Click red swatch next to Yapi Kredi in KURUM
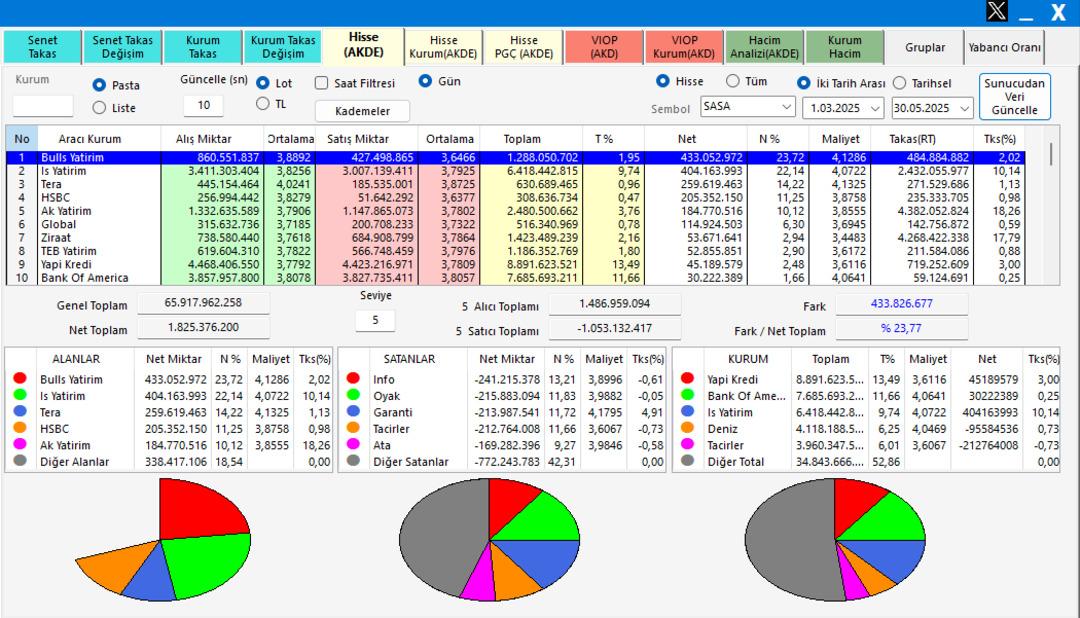The height and width of the screenshot is (618, 1080). 687,378
